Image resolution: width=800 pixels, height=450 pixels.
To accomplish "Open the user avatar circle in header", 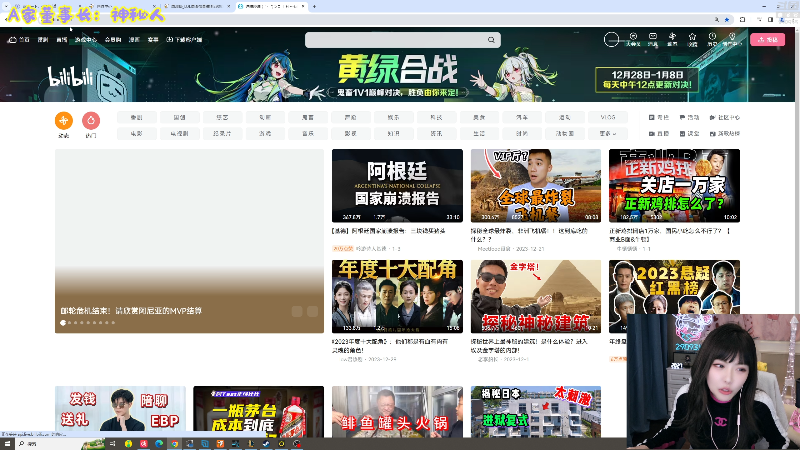I will pyautogui.click(x=611, y=39).
